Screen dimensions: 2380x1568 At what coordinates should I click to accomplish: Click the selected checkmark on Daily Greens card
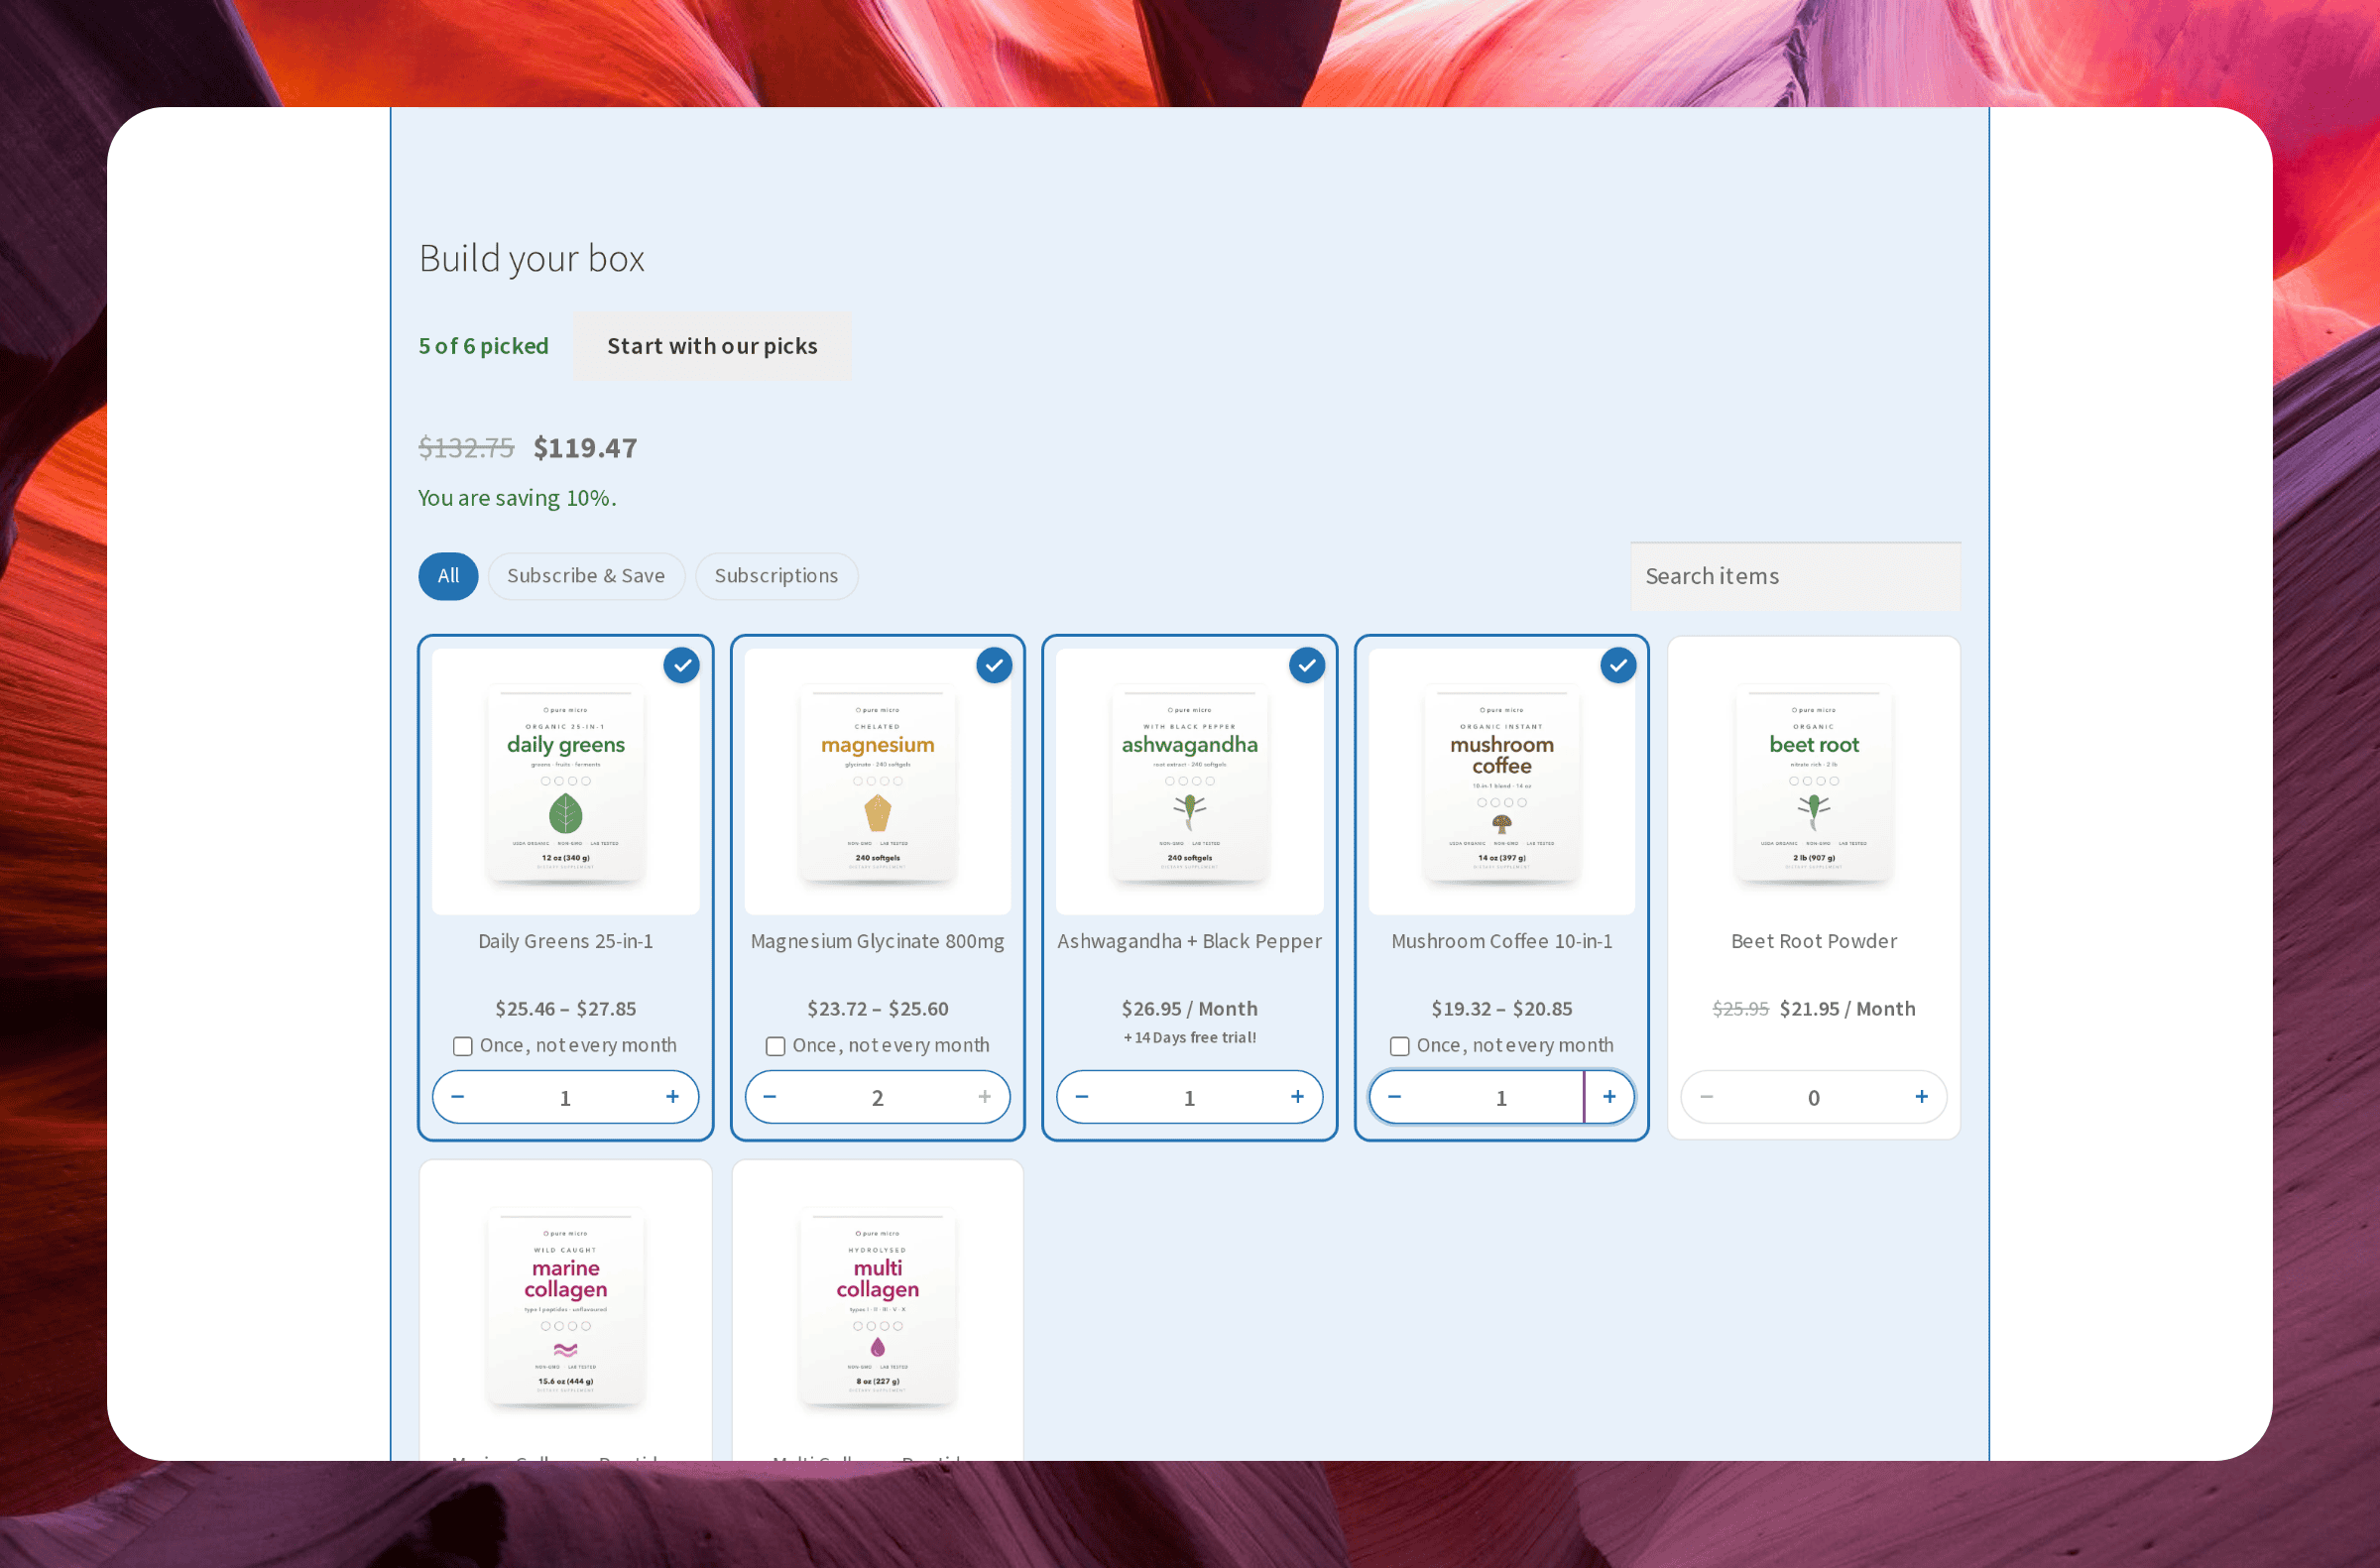682,666
